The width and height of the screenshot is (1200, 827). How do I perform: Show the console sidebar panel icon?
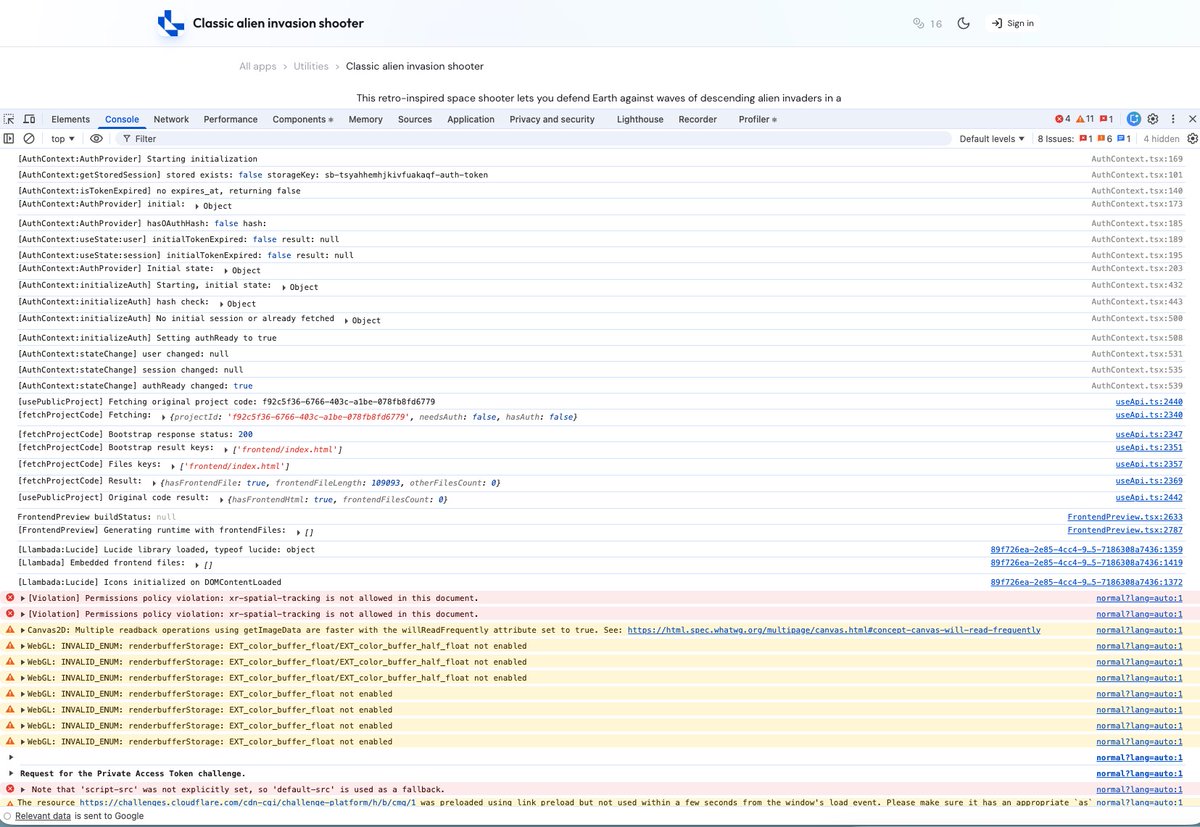[x=9, y=139]
